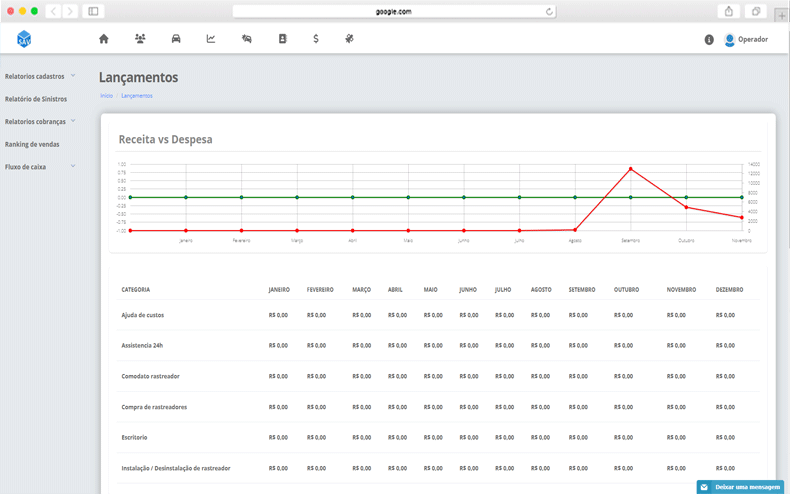
Task: Click the red Outubro data point
Action: [x=686, y=207]
